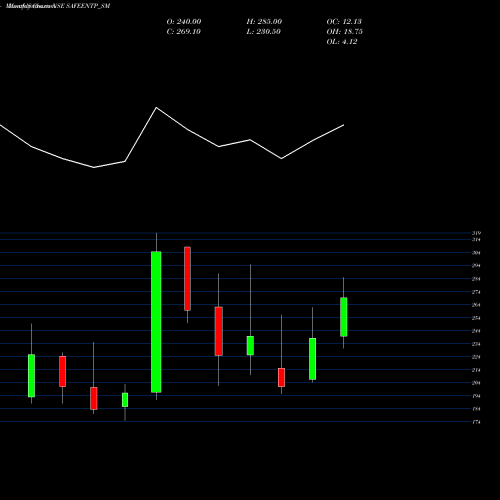Click the 174 price axis label
The height and width of the screenshot is (500, 500).
click(x=476, y=422)
